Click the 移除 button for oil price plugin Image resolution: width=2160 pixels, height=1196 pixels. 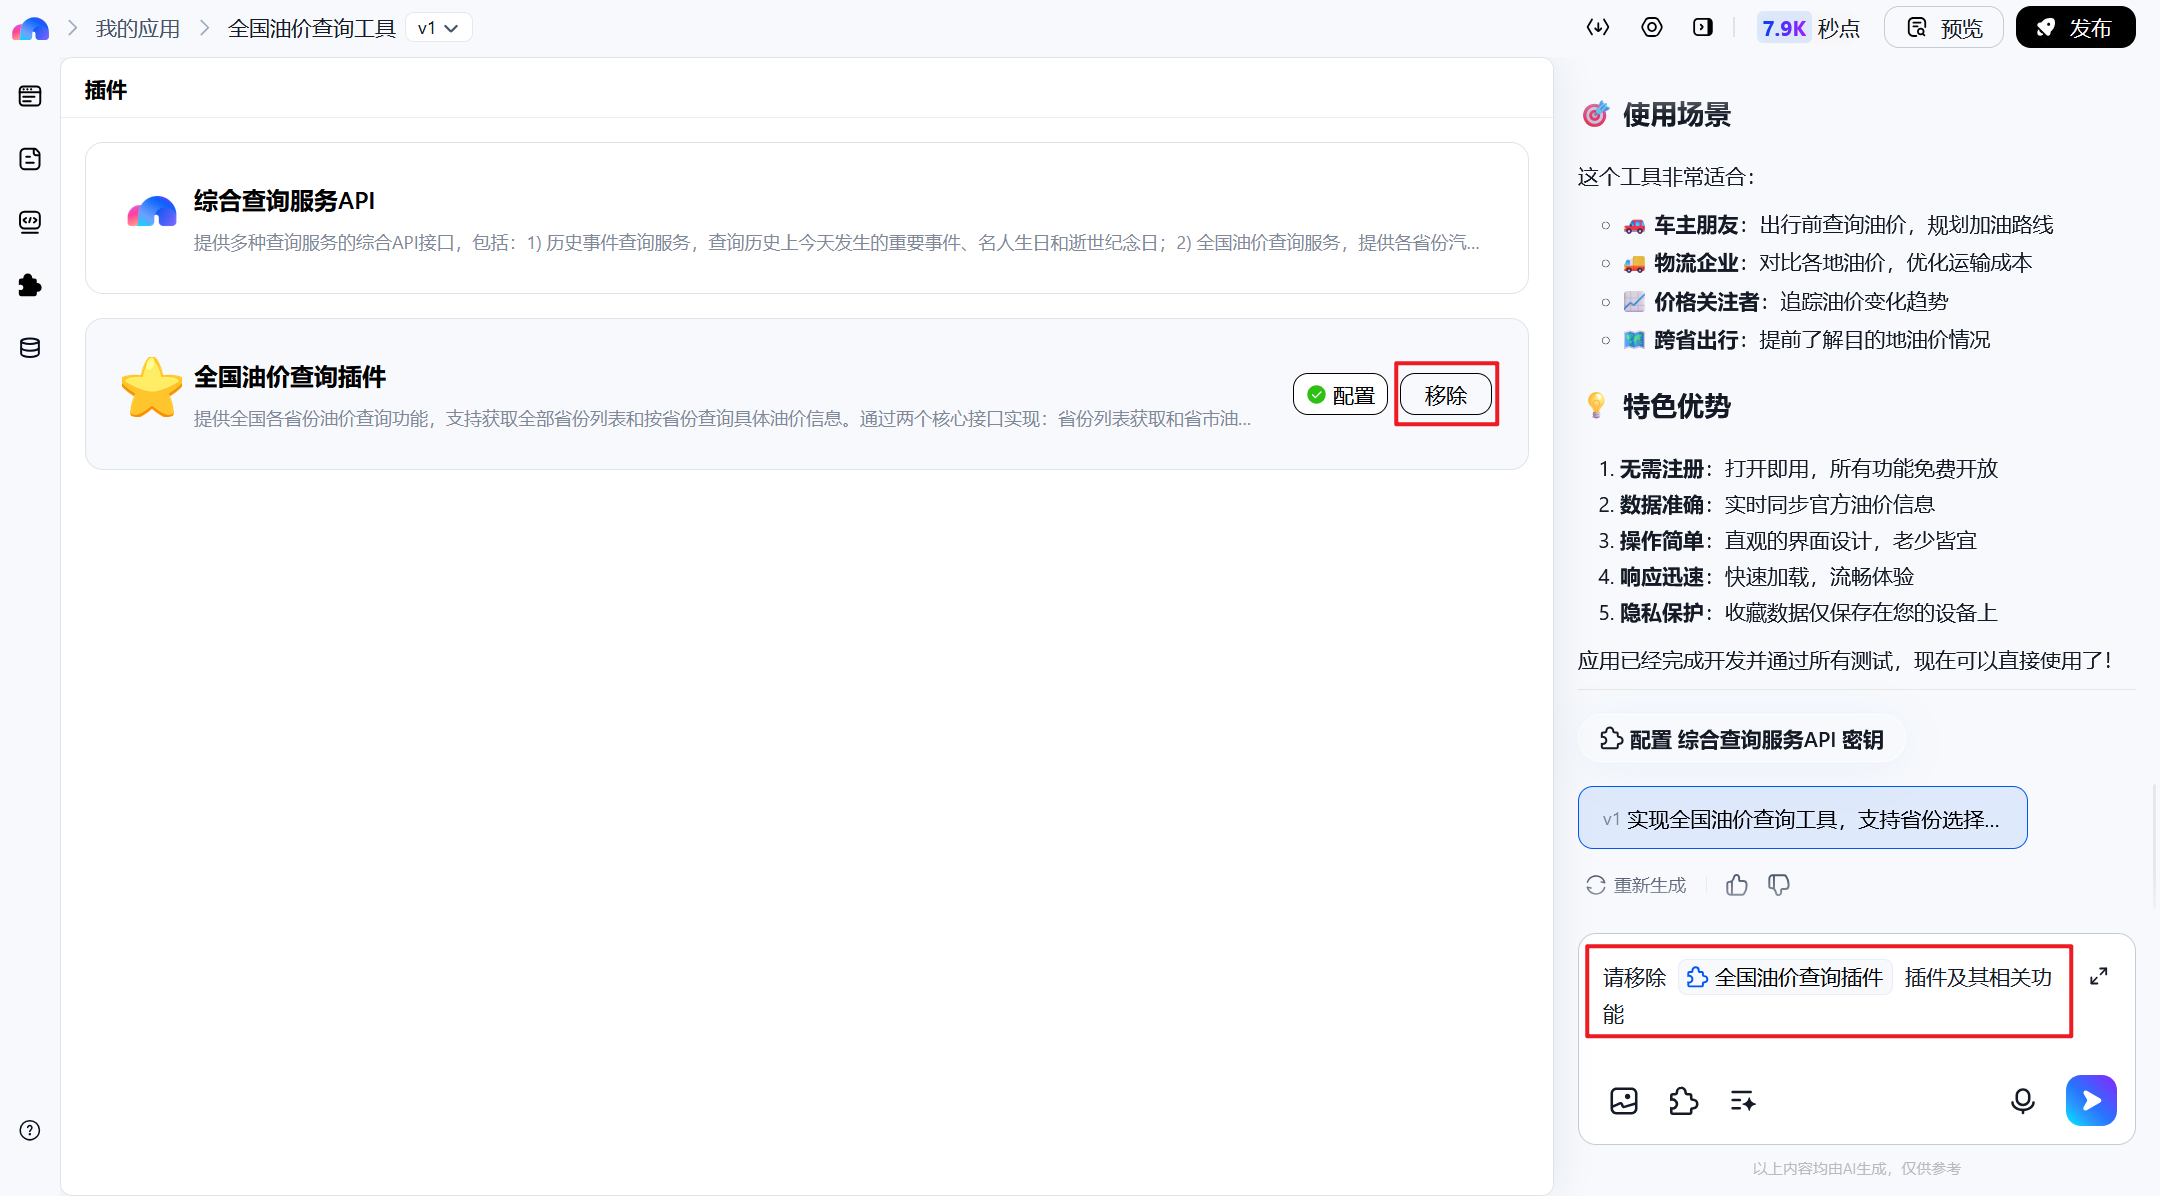pos(1445,395)
